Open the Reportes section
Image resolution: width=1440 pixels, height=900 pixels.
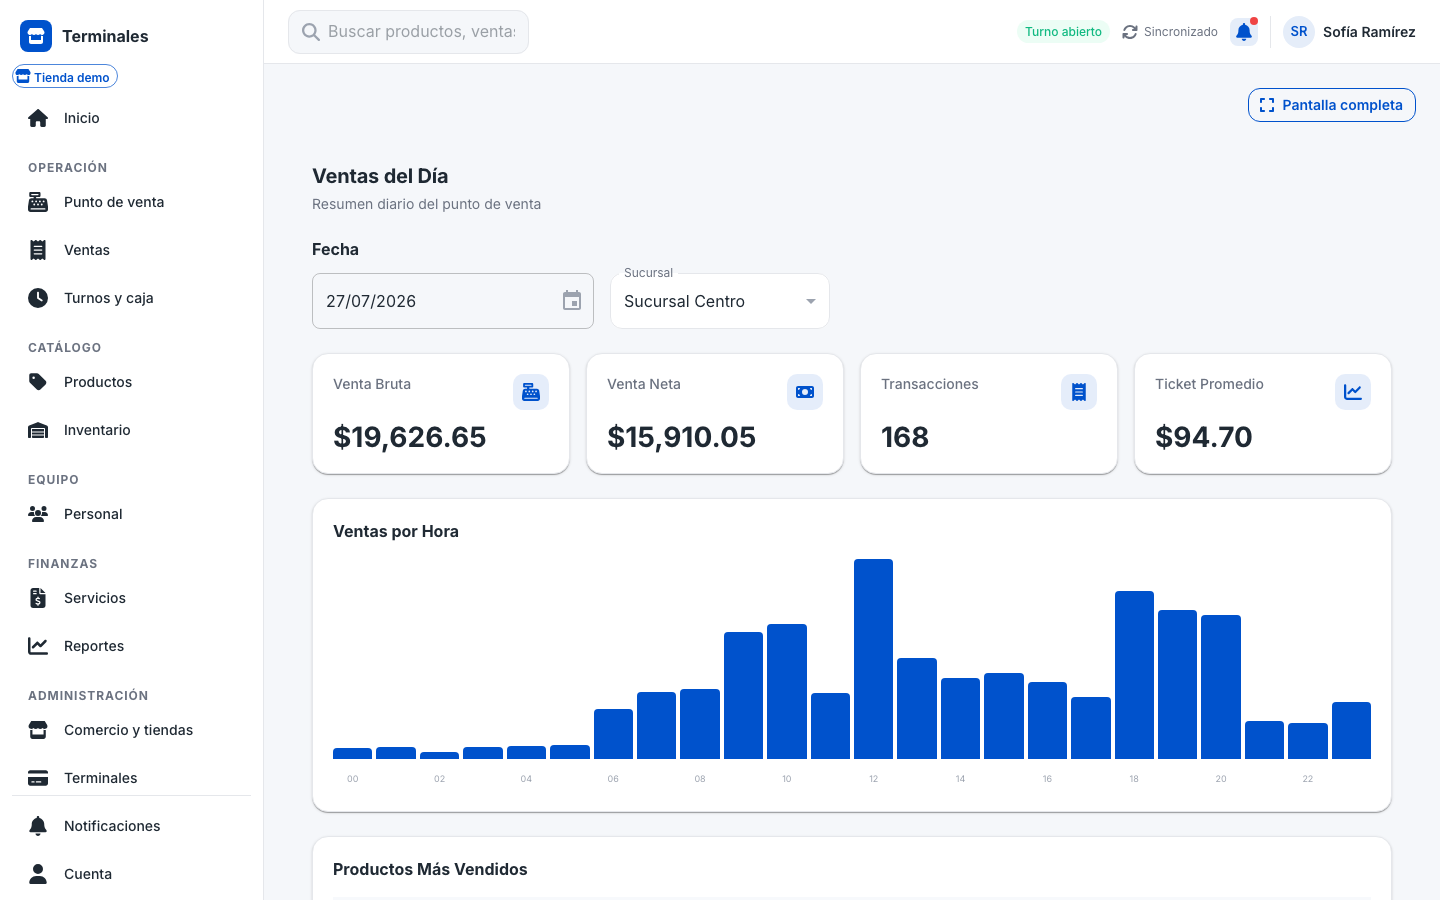tap(132, 646)
